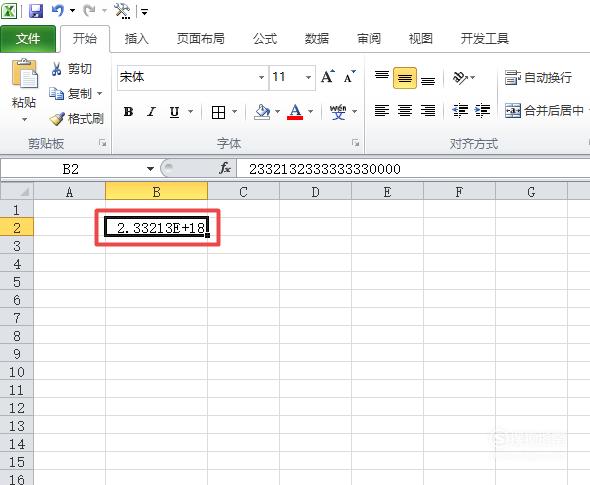The height and width of the screenshot is (485, 590).
Task: Toggle italic formatting
Action: 151,112
